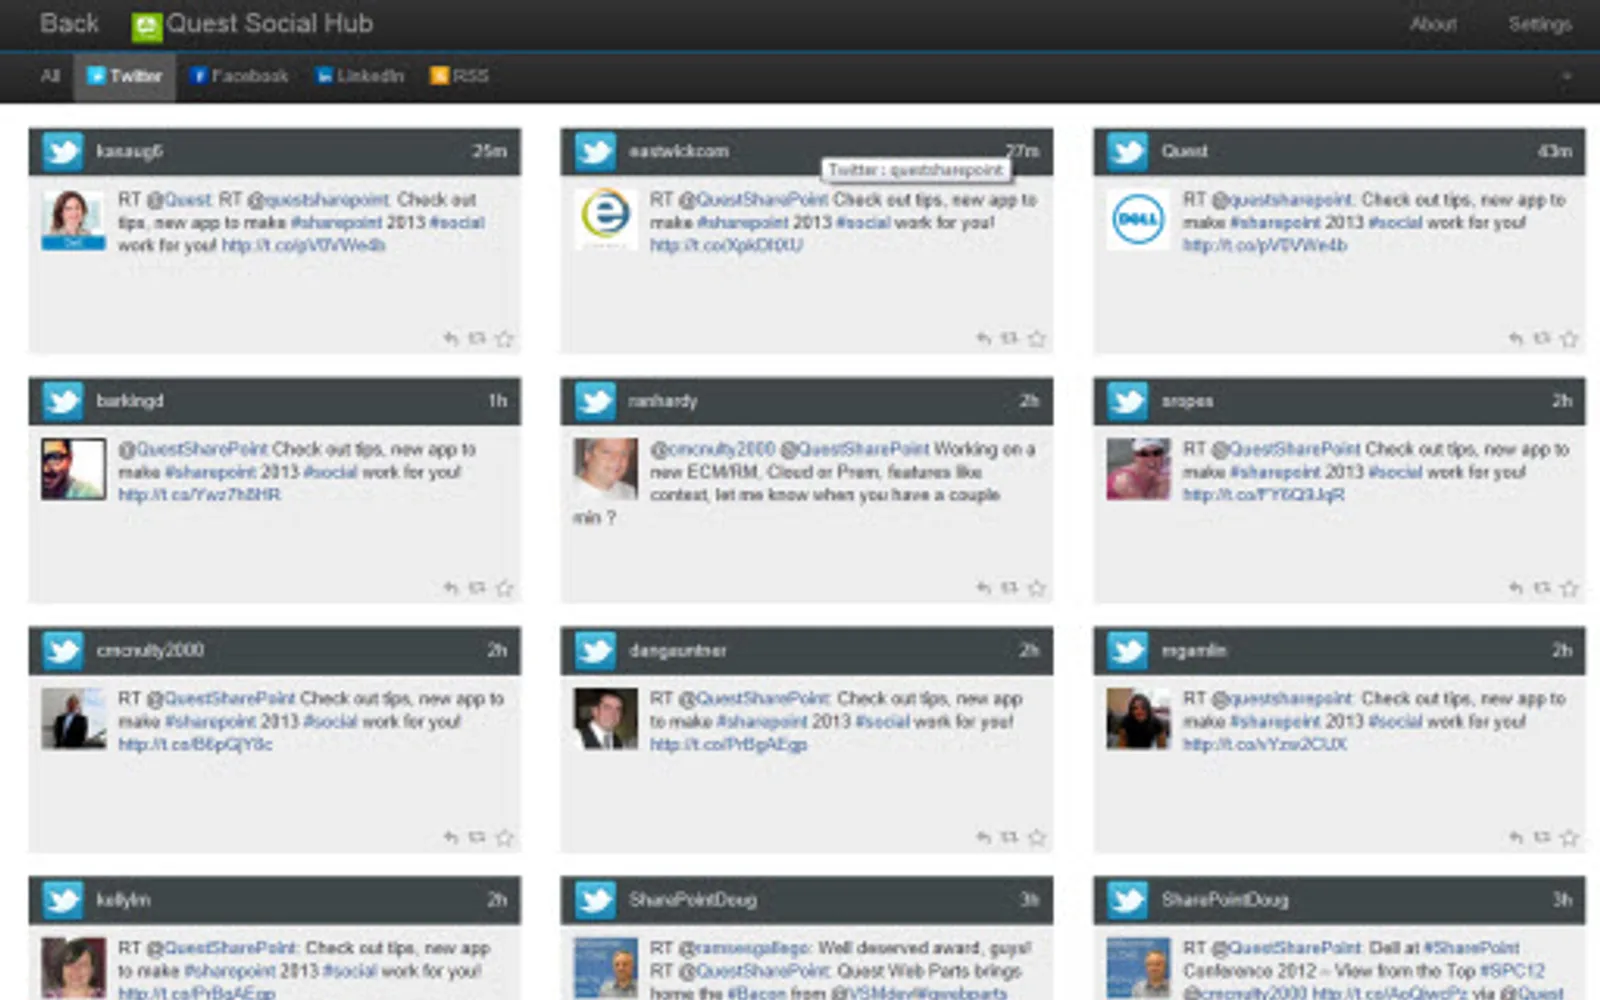Click the Twitter bird icon on kellylm card
Screen dimensions: 1600x1000
coord(62,900)
